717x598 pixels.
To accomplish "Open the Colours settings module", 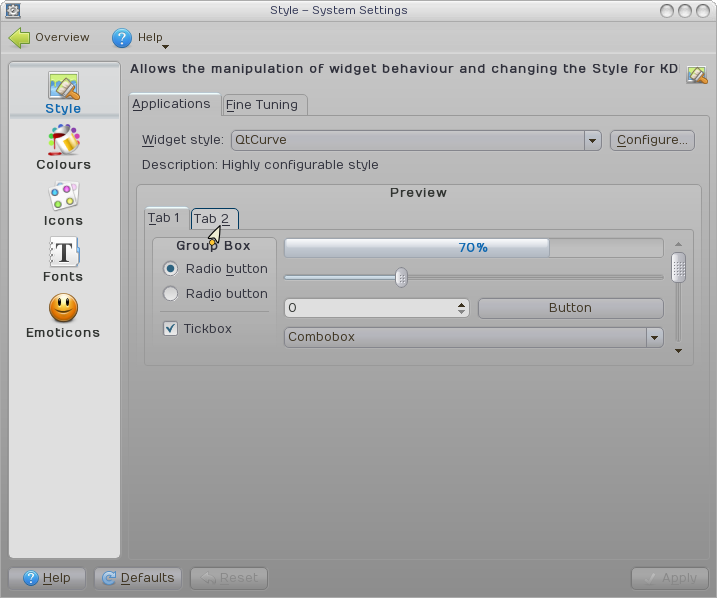I will tap(64, 148).
